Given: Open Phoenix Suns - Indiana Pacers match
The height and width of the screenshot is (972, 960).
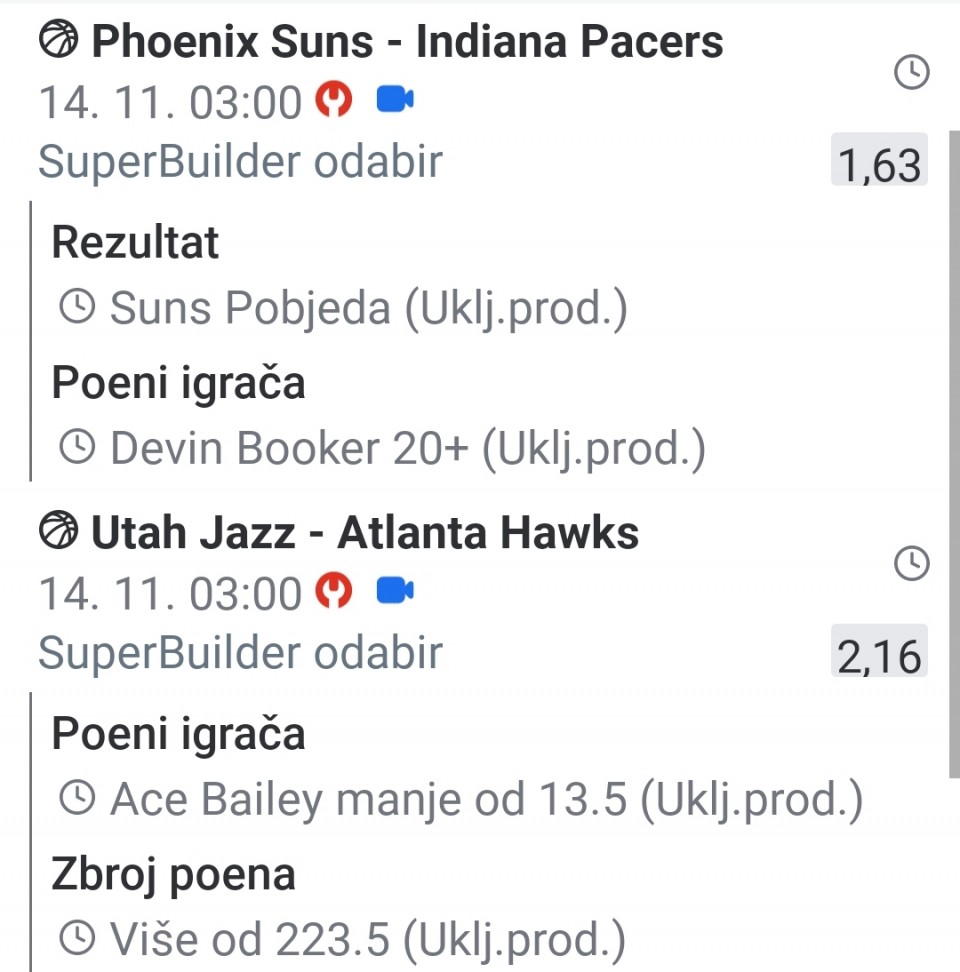Looking at the screenshot, I should pos(407,42).
